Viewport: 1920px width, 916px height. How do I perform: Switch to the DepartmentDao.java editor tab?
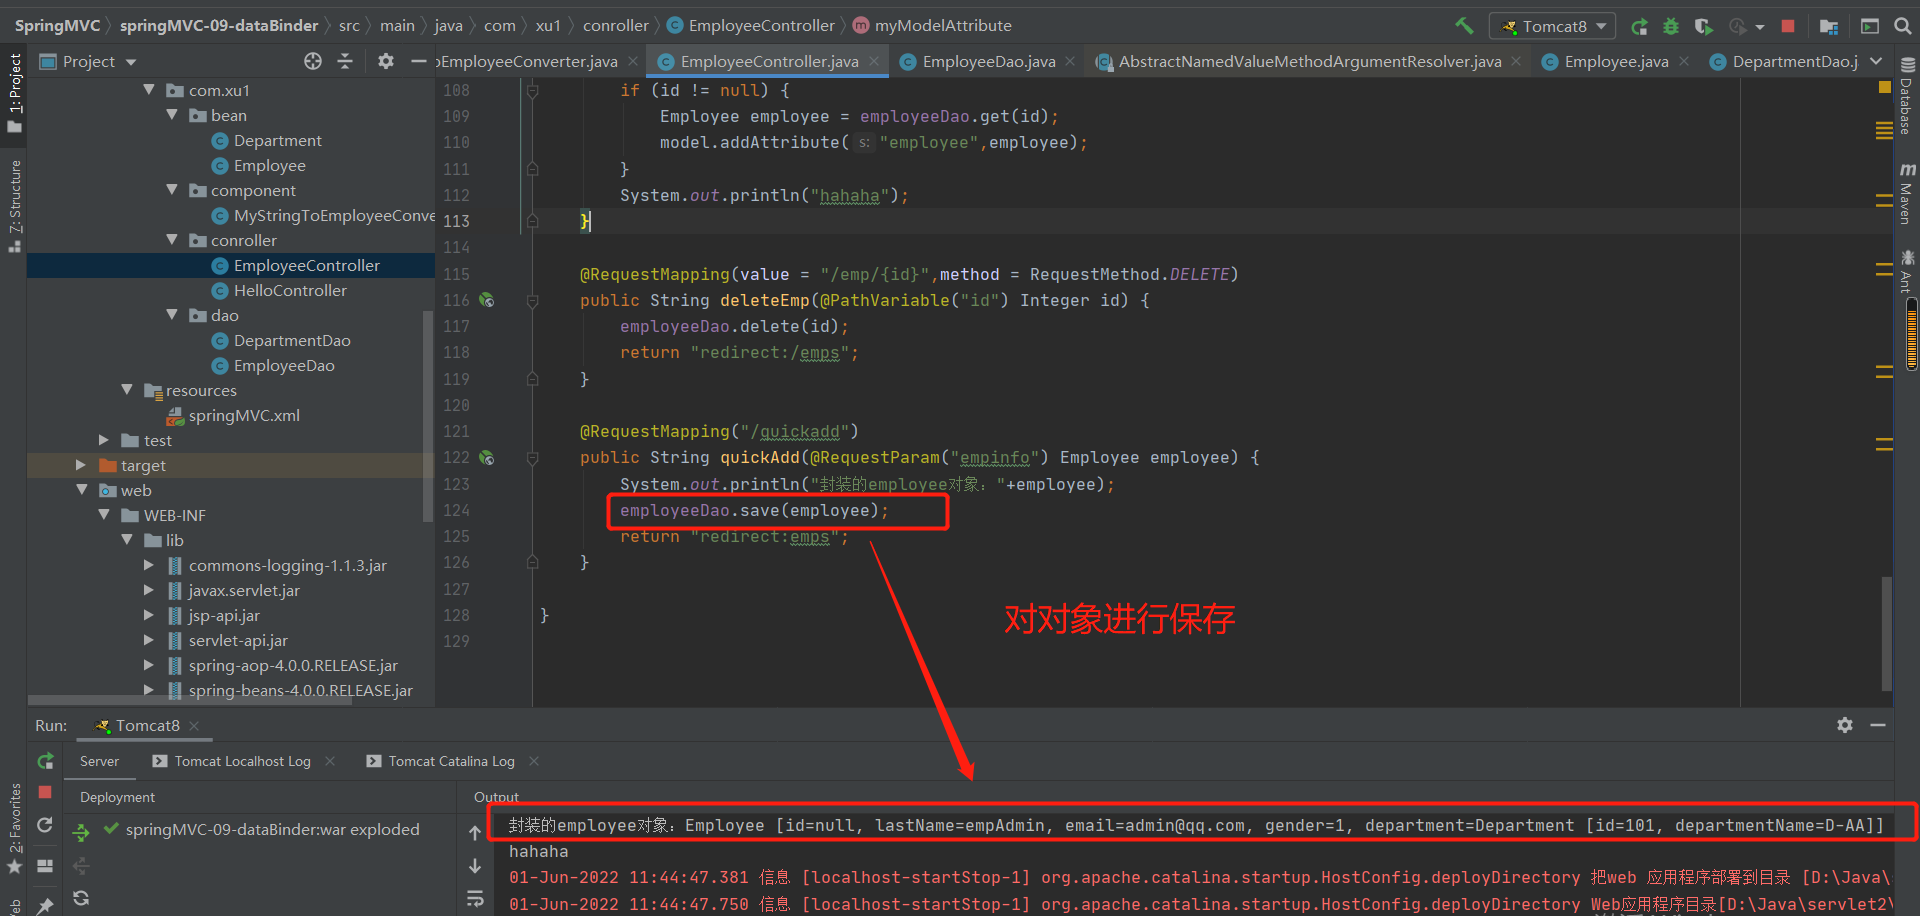pos(1783,61)
